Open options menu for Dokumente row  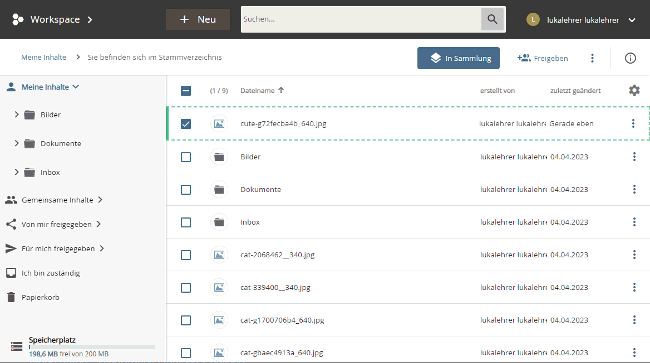coord(634,189)
